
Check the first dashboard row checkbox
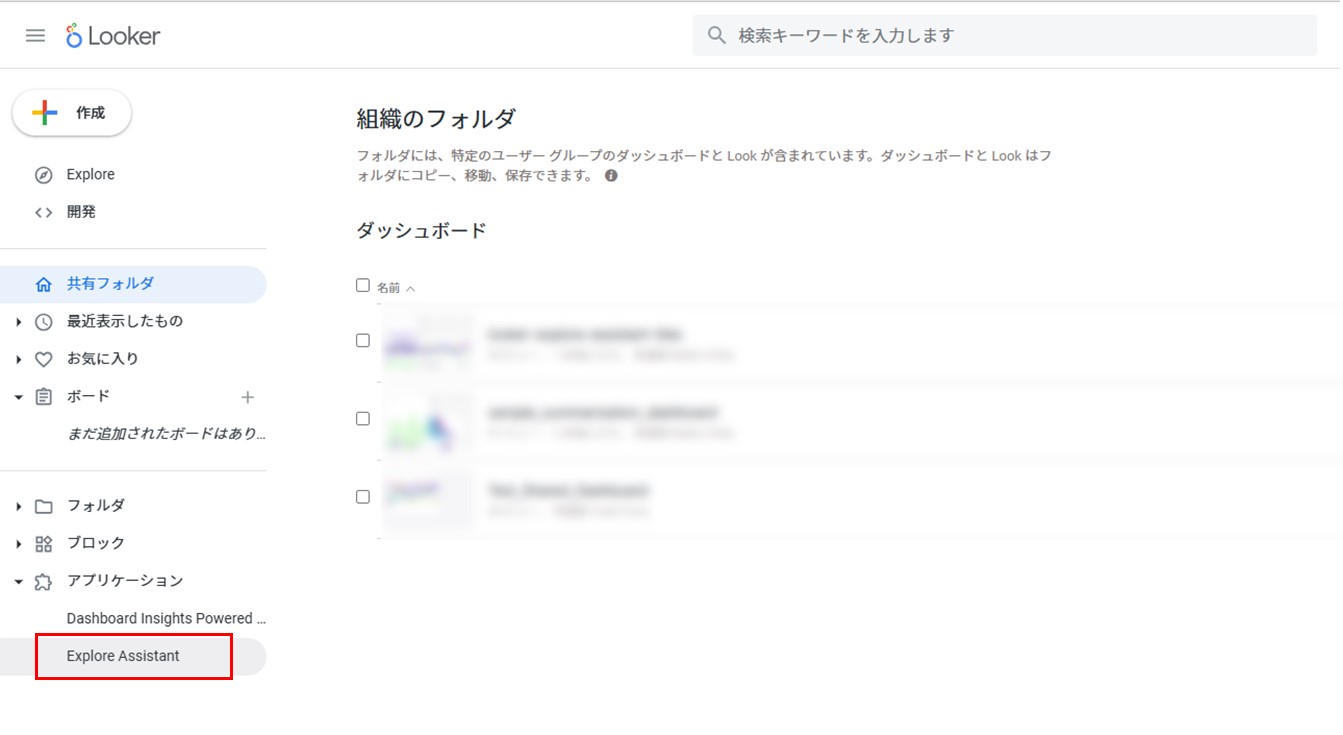(x=363, y=340)
